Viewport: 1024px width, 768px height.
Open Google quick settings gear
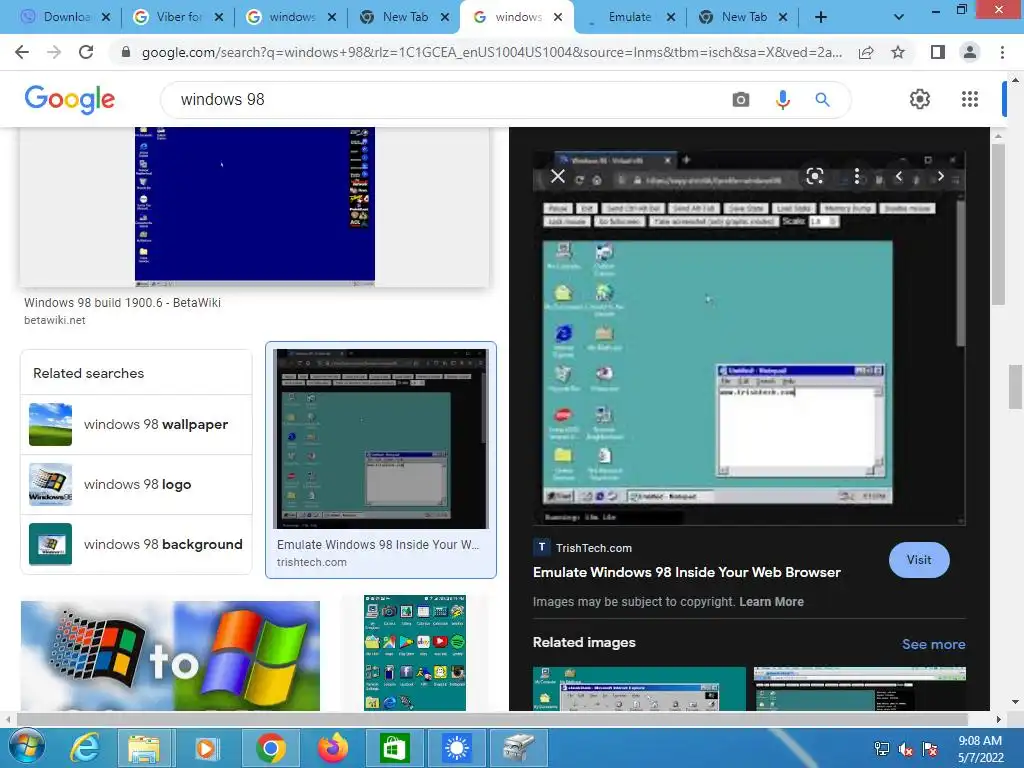tap(920, 99)
